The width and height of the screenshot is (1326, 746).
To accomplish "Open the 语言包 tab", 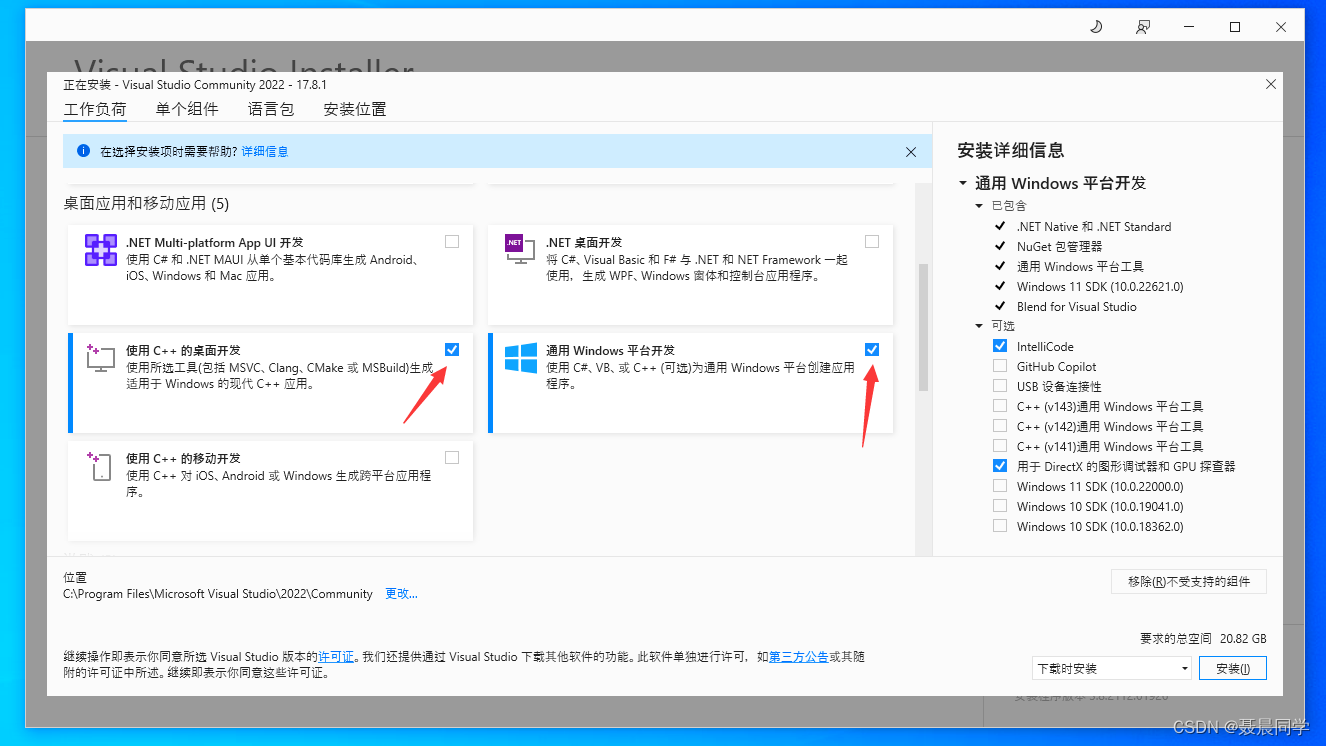I will 271,109.
